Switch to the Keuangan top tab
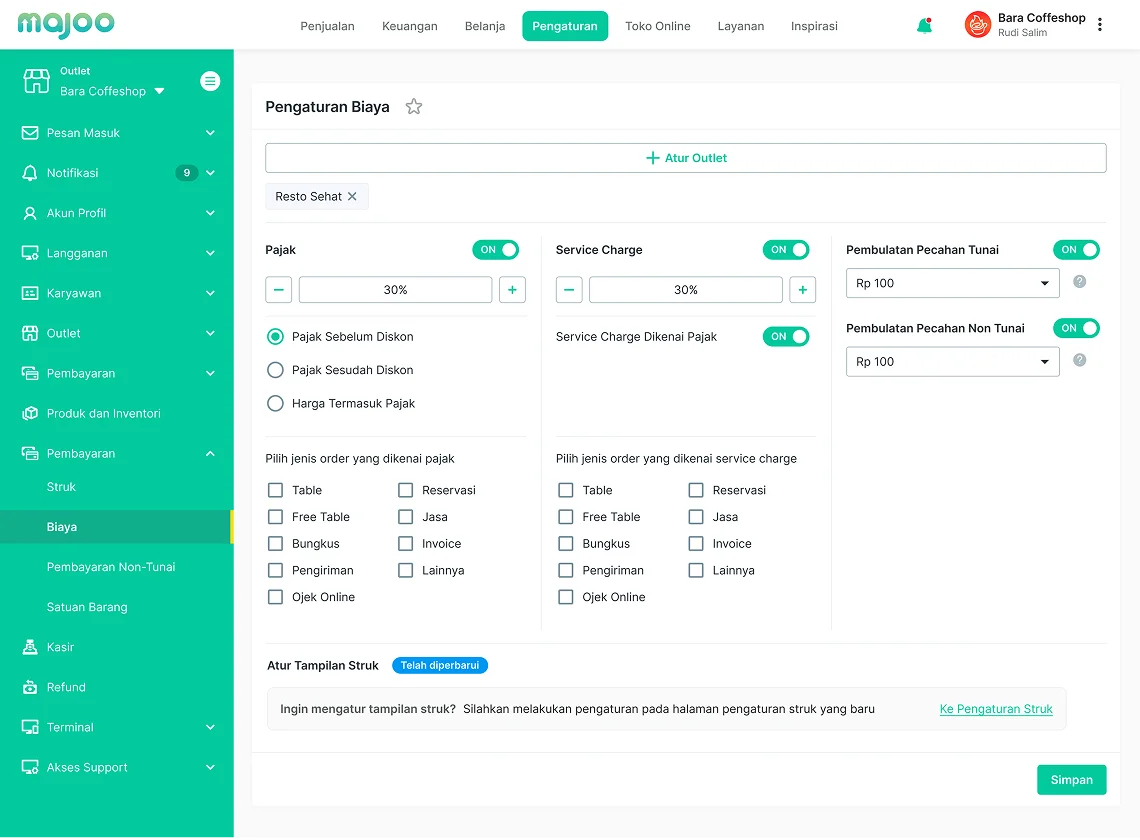1140x840 pixels. click(410, 26)
